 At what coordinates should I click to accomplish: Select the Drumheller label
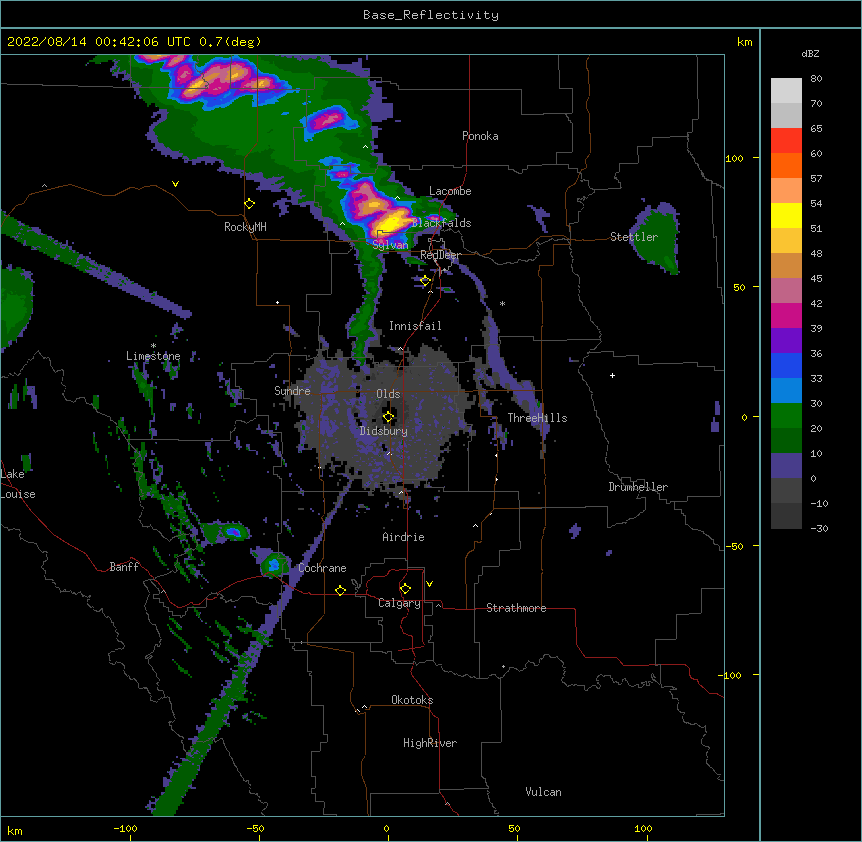pyautogui.click(x=638, y=487)
